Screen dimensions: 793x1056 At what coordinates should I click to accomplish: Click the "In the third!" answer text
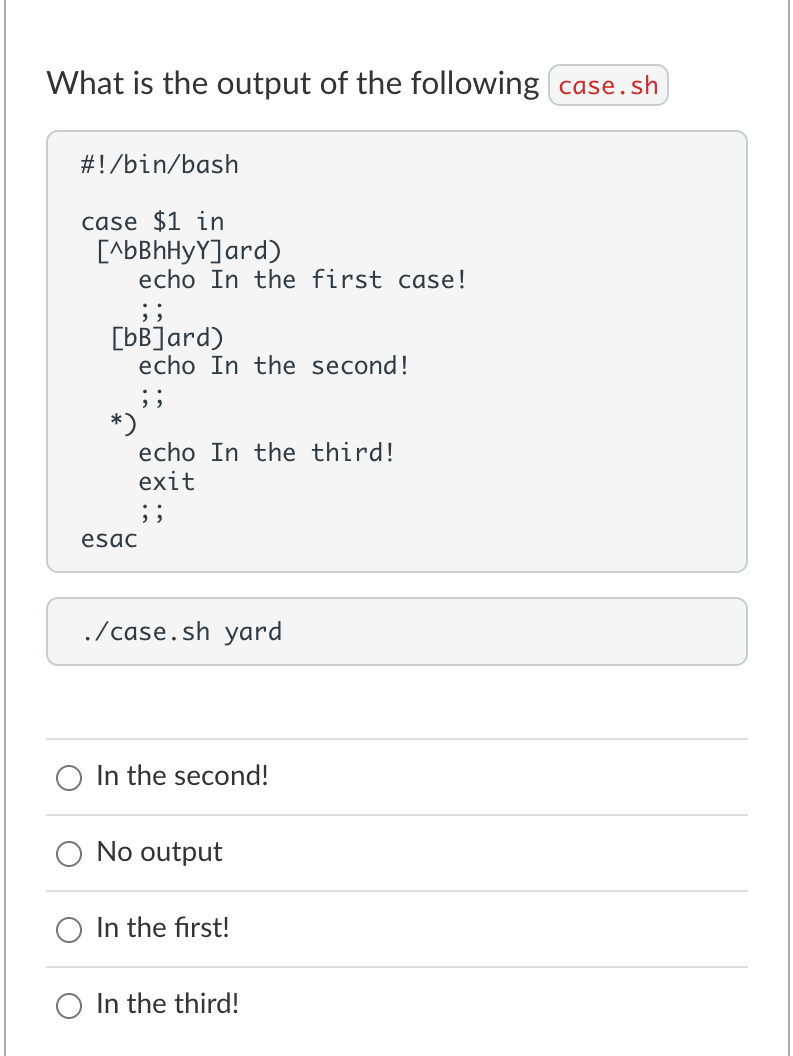(x=167, y=1003)
